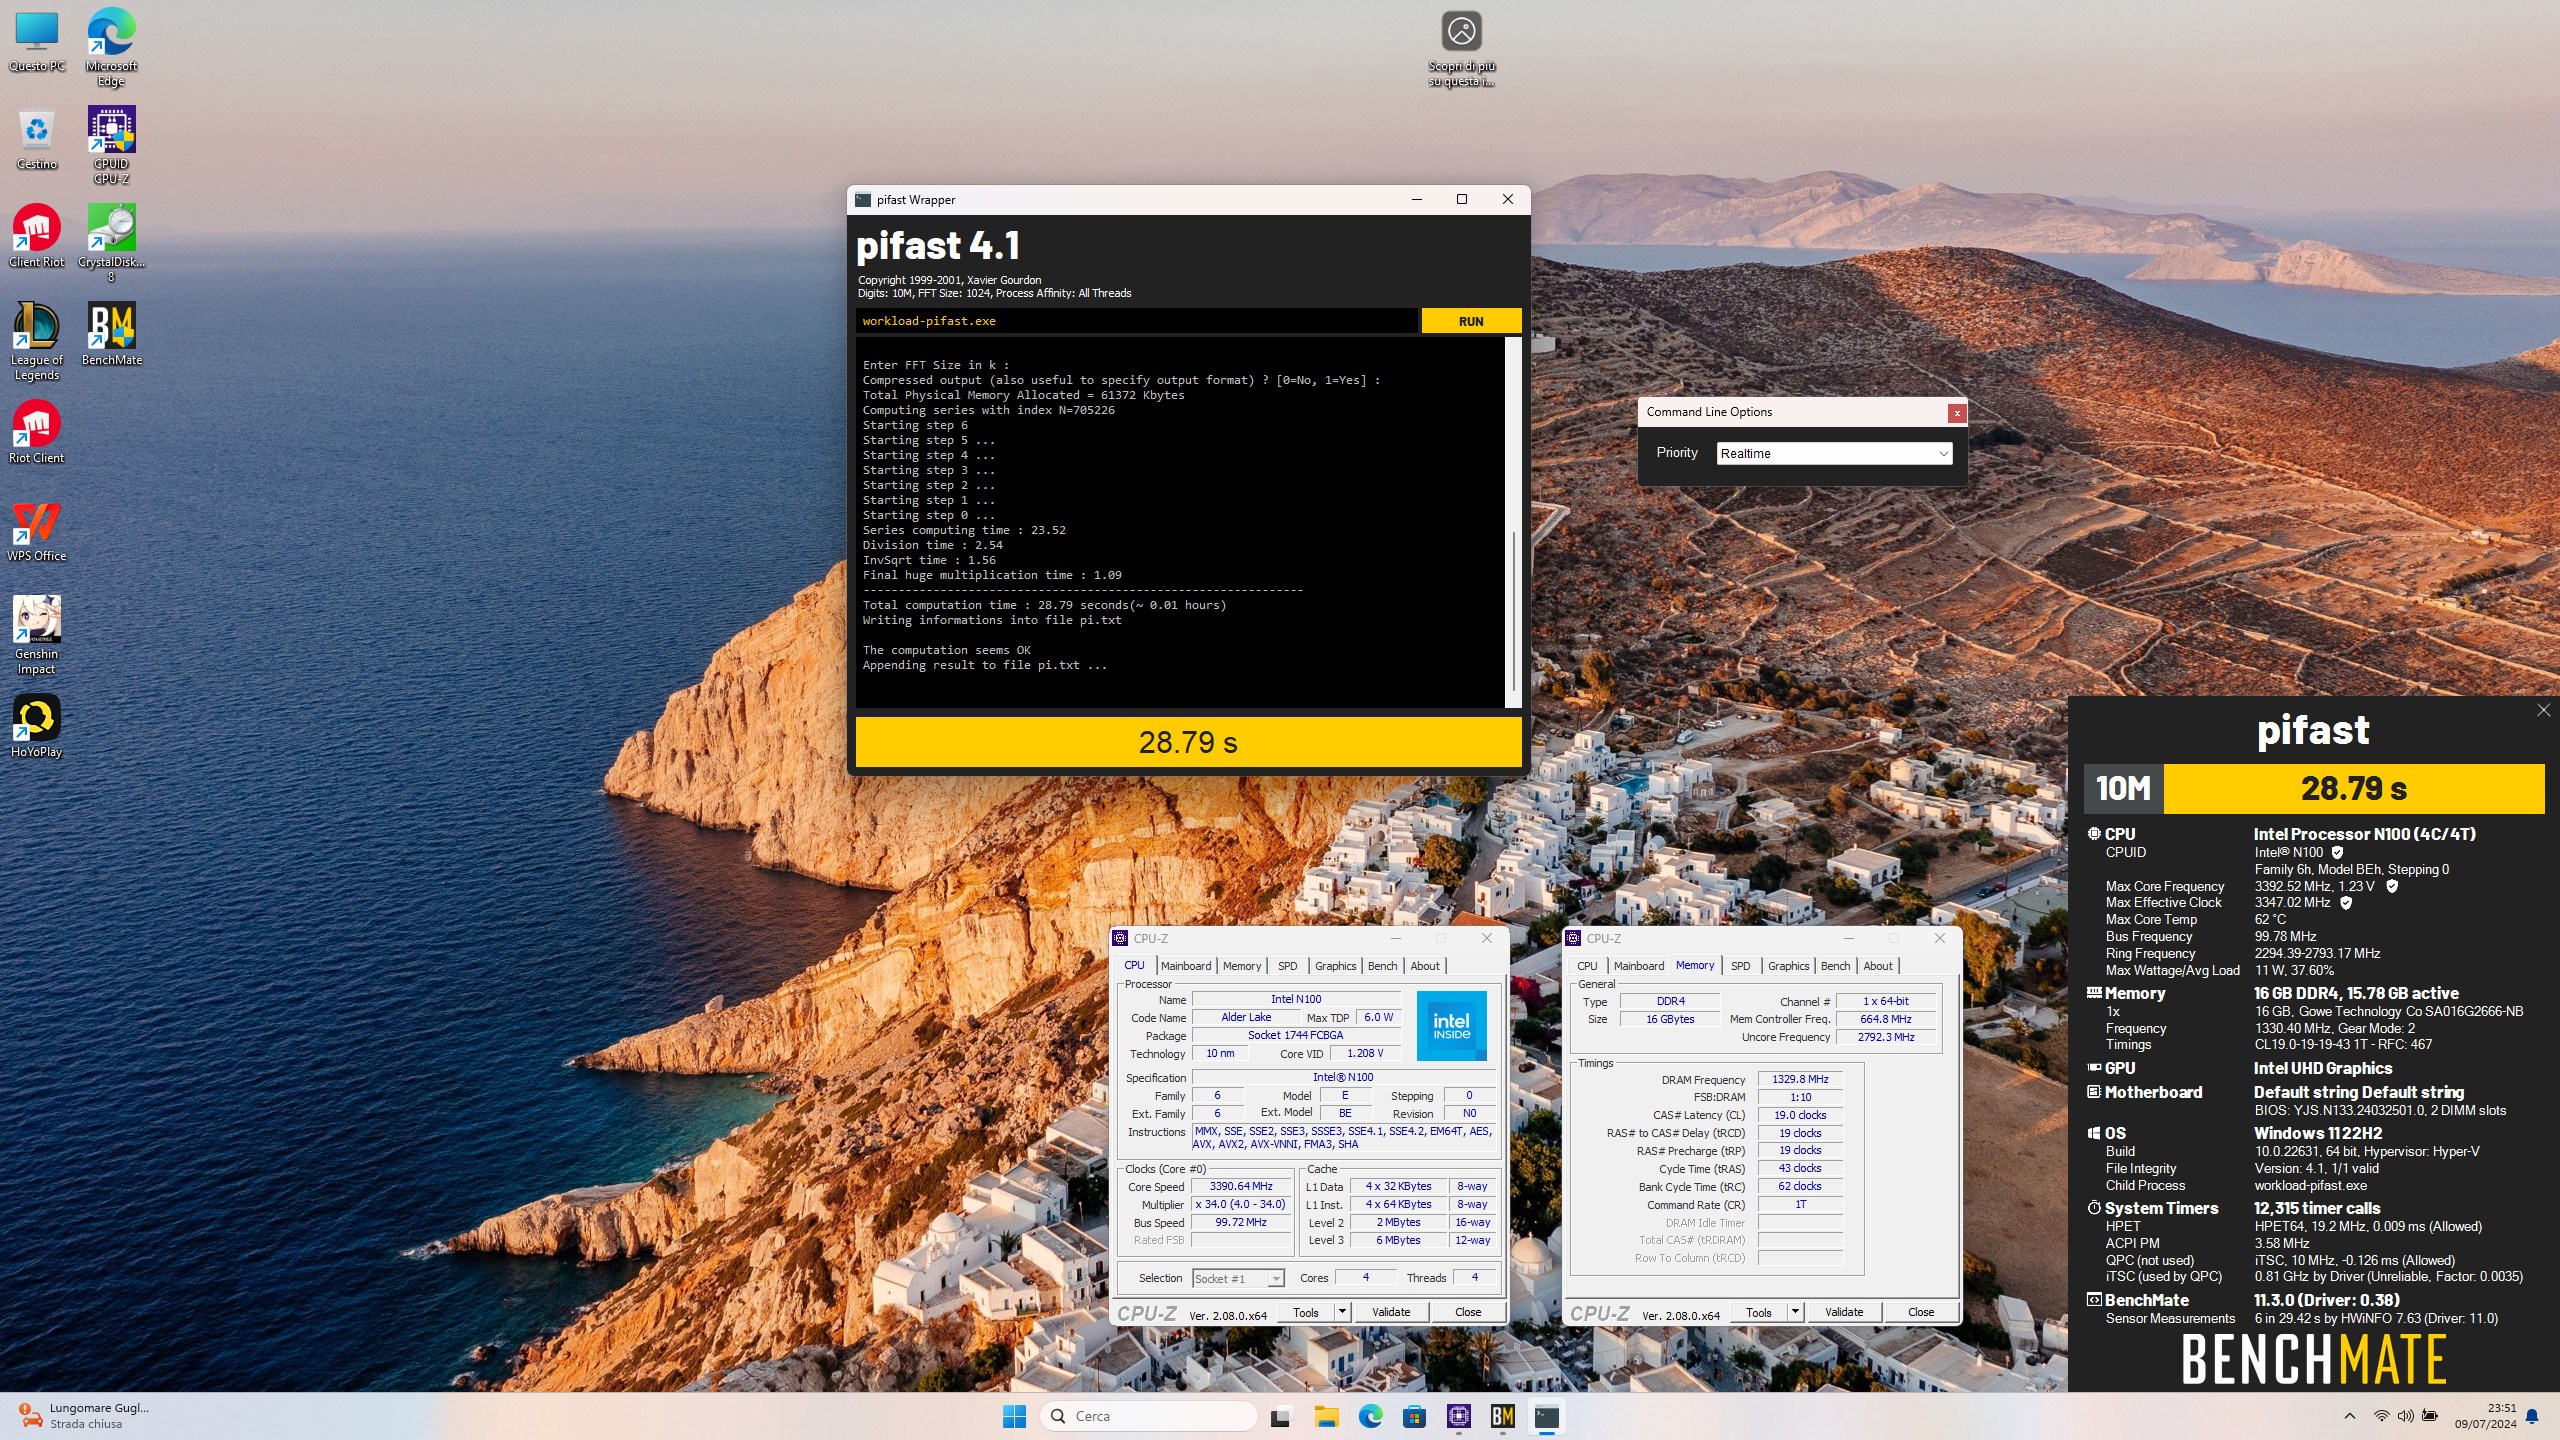Switch to CPU-Z taskbar icon
This screenshot has height=1440, width=2560.
pyautogui.click(x=1459, y=1416)
